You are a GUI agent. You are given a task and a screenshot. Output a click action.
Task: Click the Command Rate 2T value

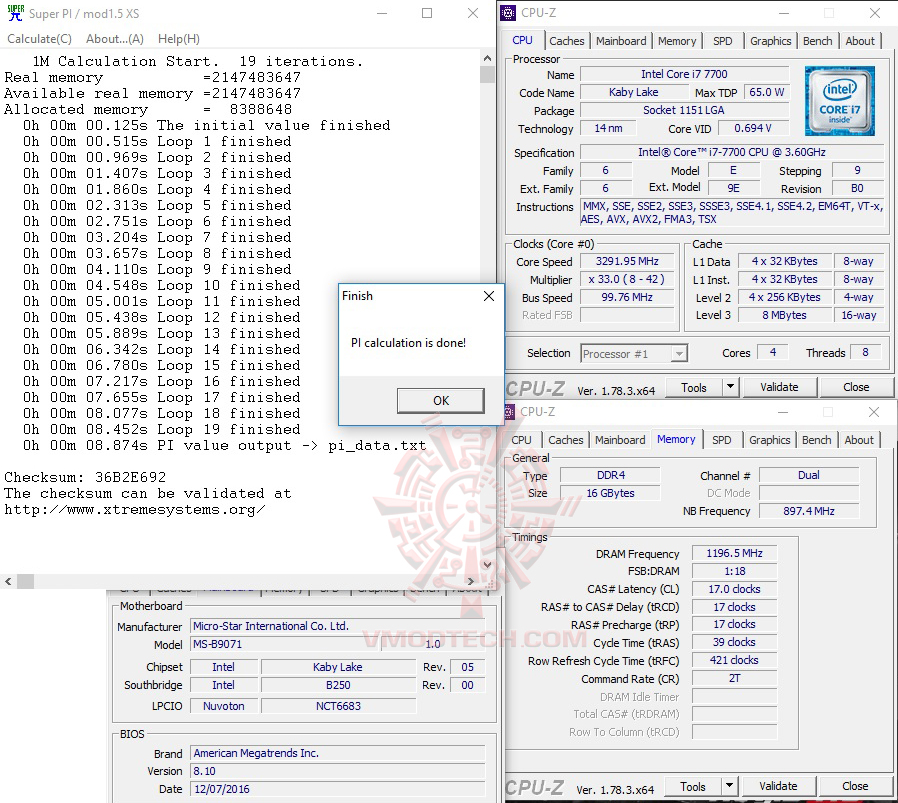(734, 679)
